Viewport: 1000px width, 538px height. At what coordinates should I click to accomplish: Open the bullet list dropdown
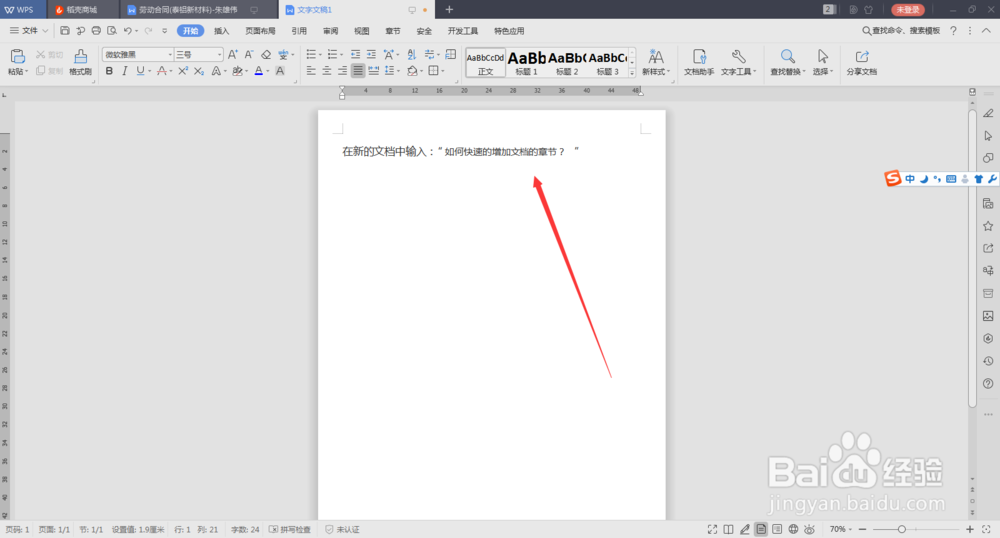tap(321, 55)
